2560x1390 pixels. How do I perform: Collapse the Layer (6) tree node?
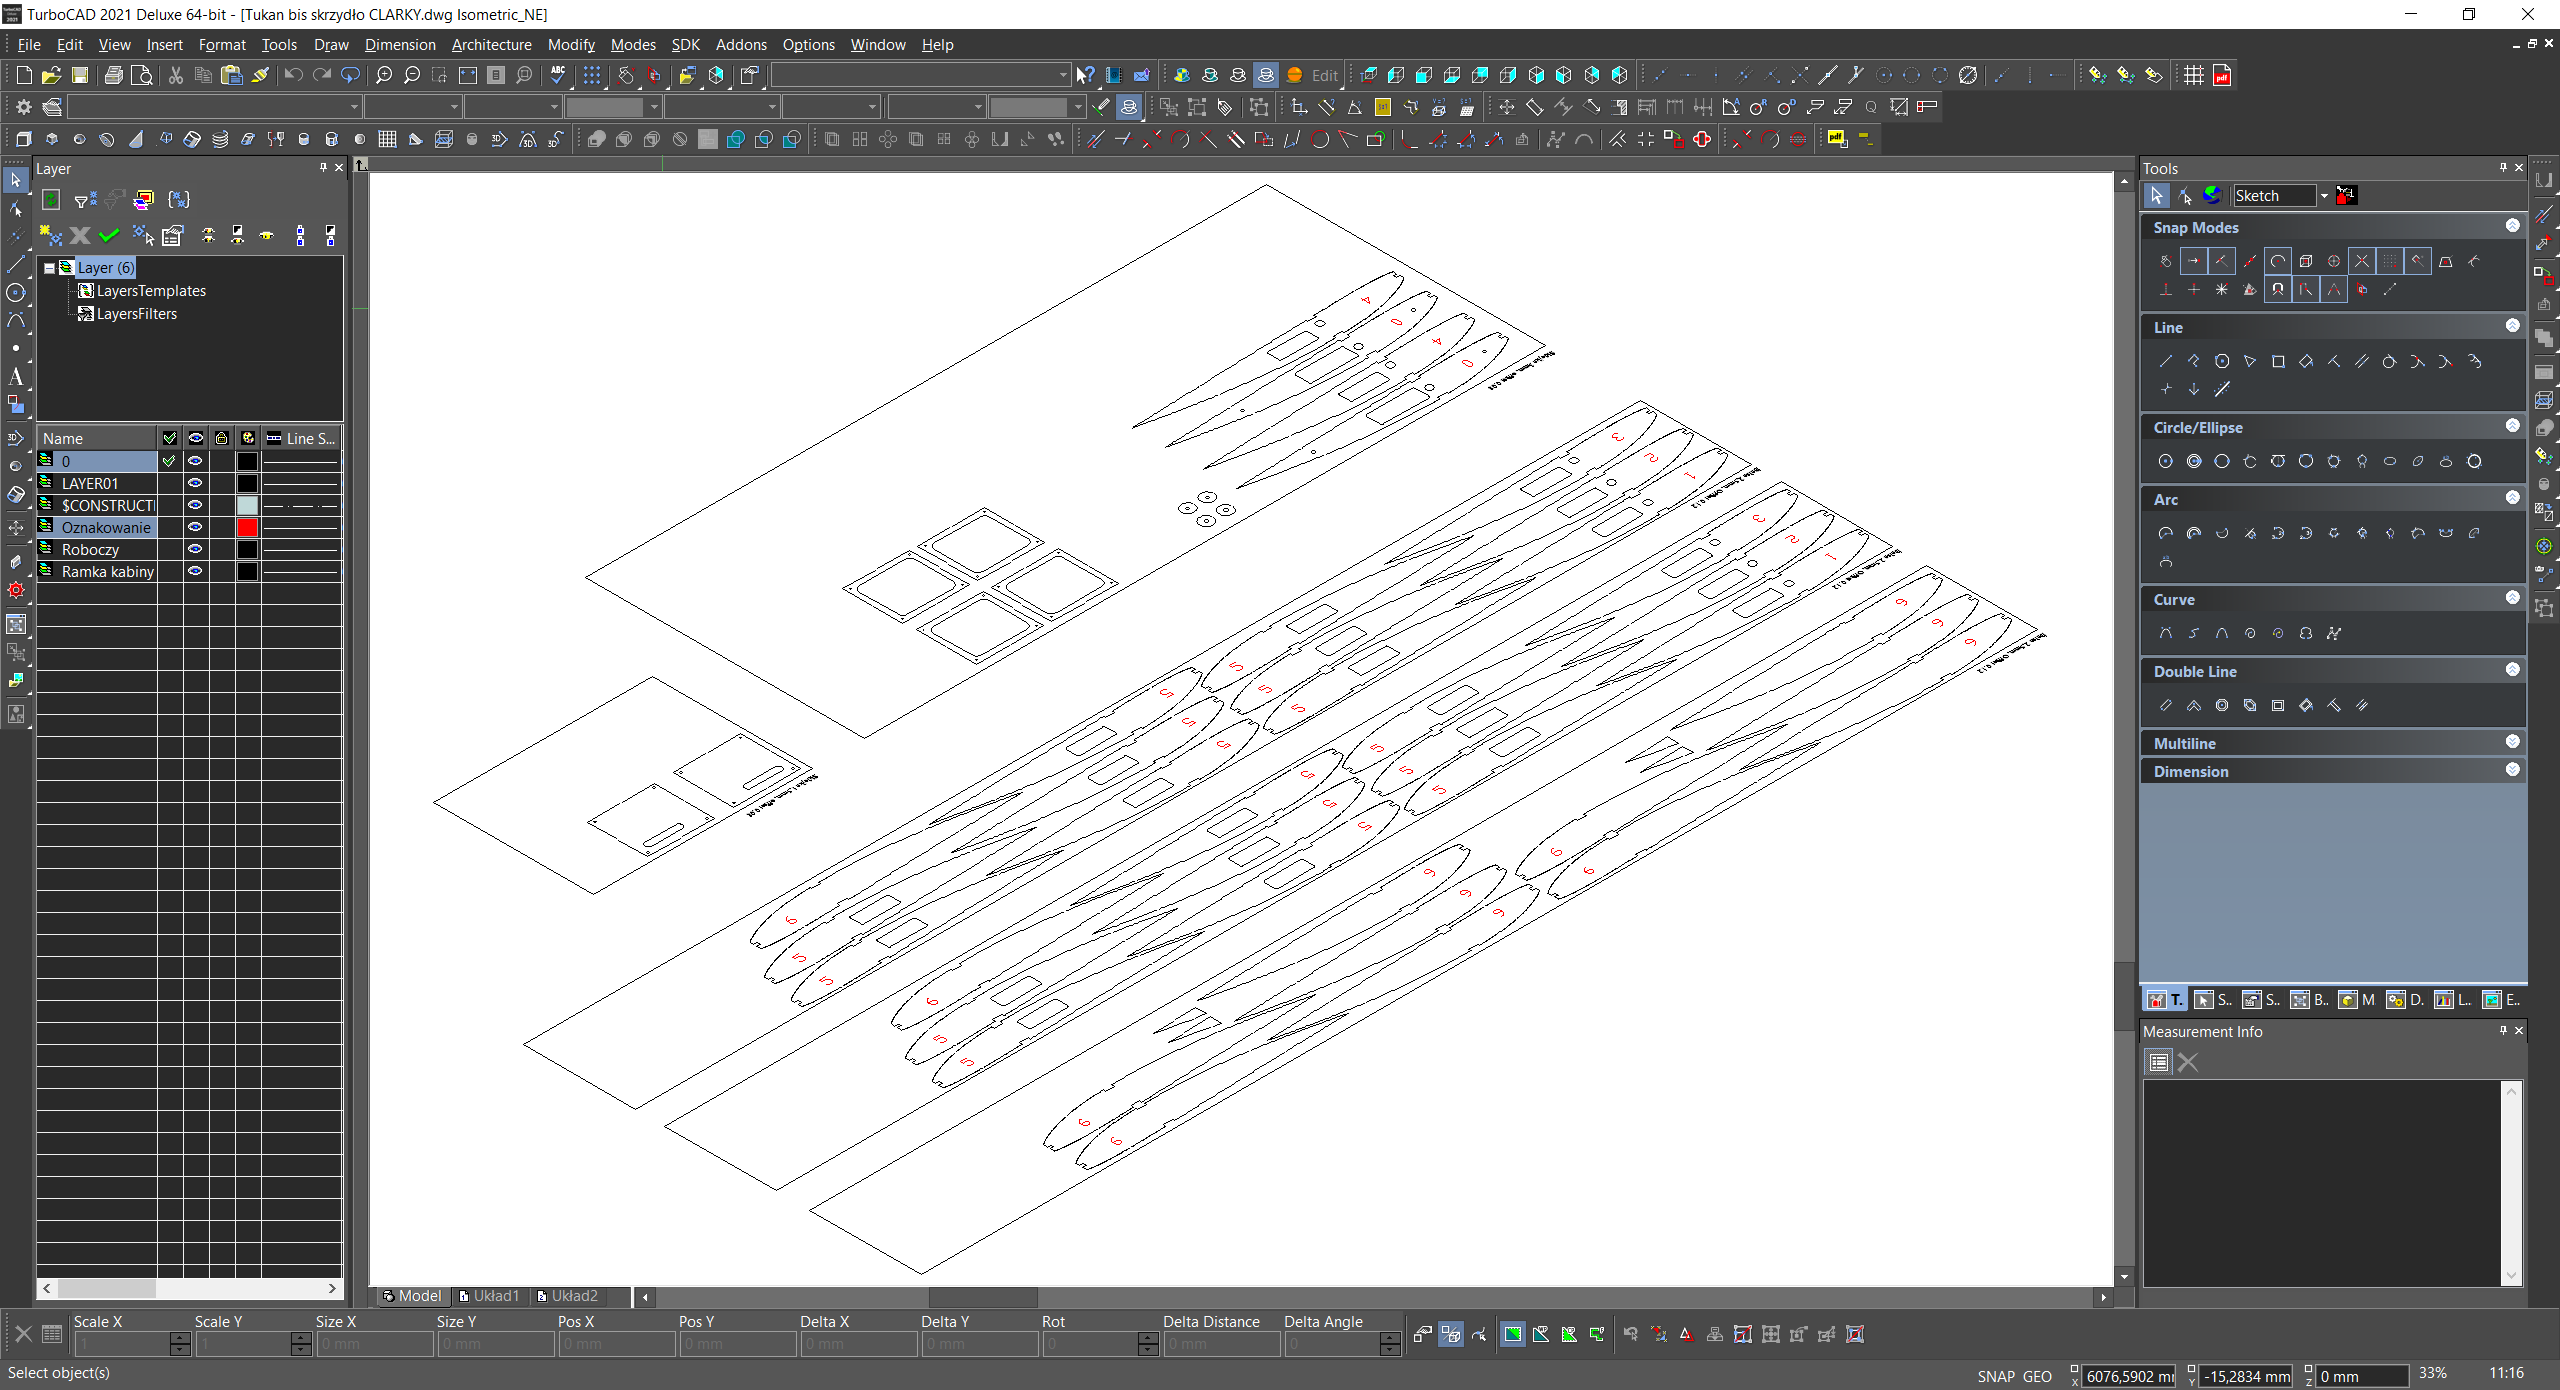pos(49,268)
